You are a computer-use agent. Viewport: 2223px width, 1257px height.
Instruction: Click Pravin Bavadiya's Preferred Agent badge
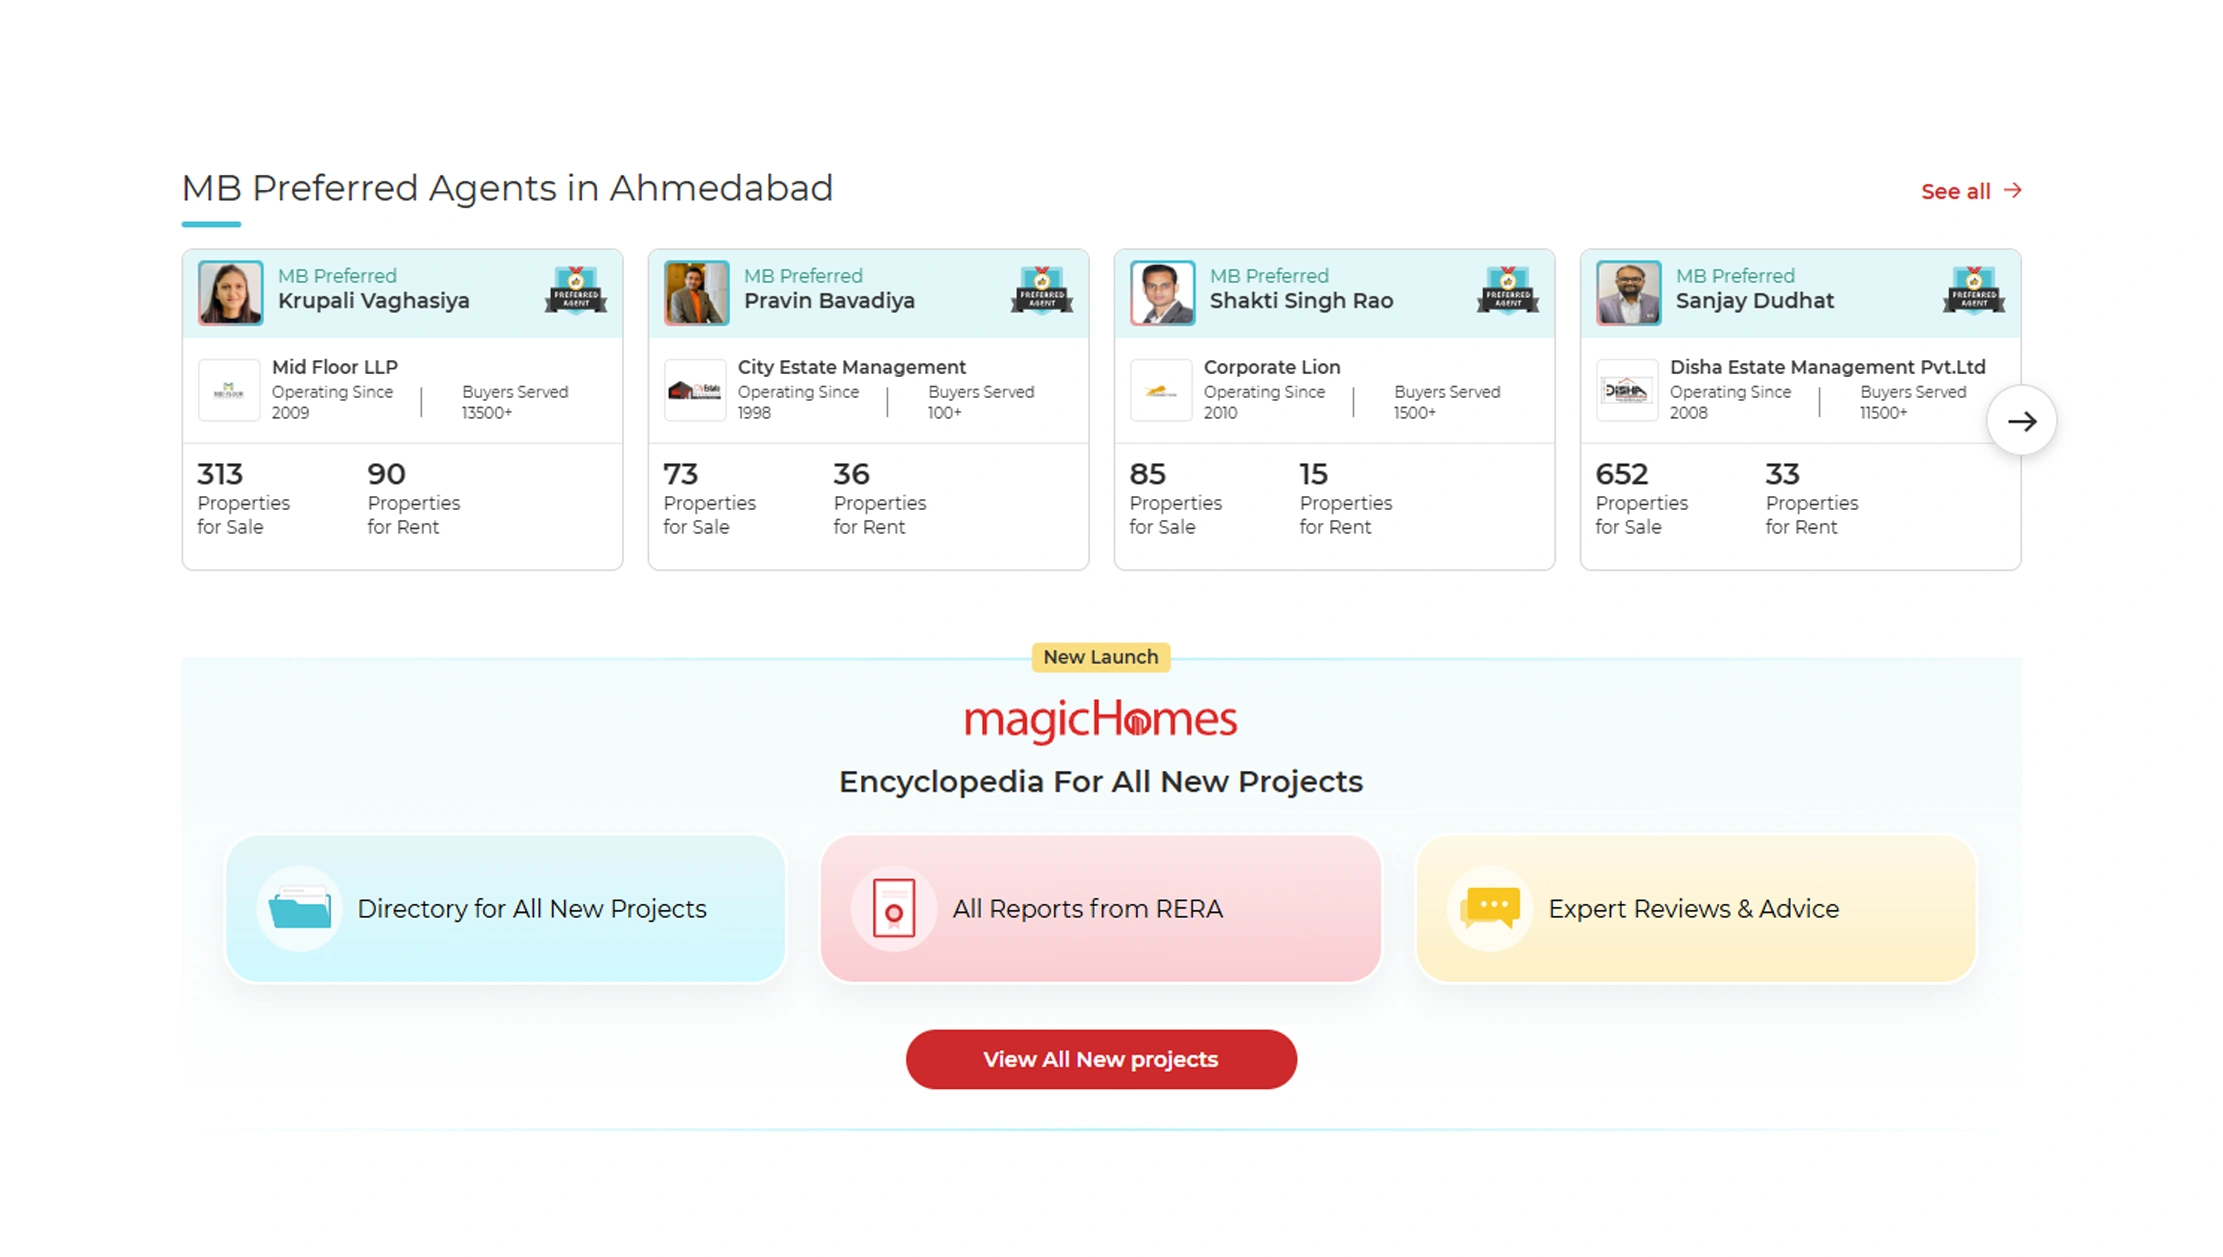1042,291
